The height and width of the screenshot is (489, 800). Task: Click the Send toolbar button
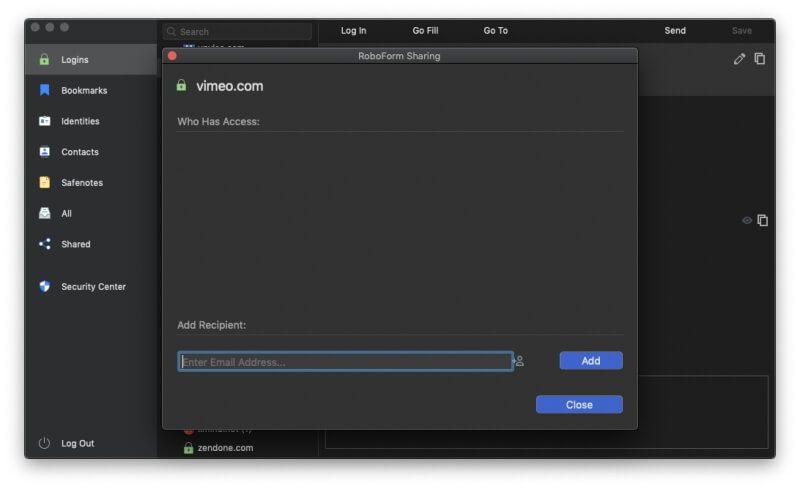coord(675,31)
